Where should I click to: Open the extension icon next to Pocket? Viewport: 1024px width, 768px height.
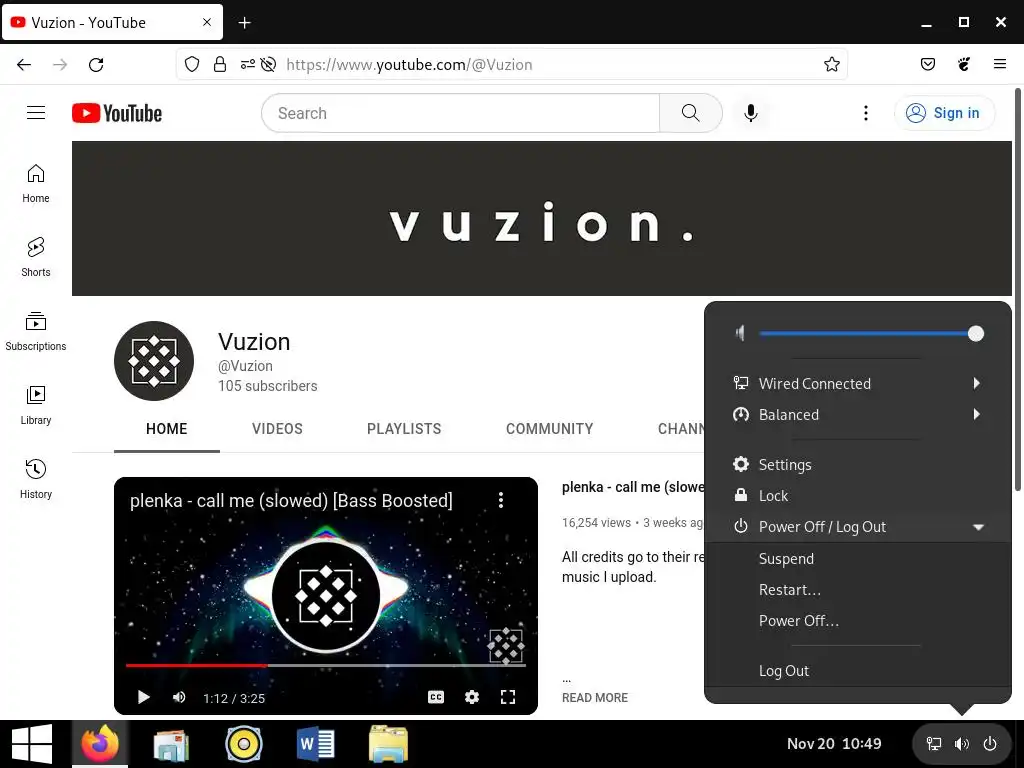(964, 64)
